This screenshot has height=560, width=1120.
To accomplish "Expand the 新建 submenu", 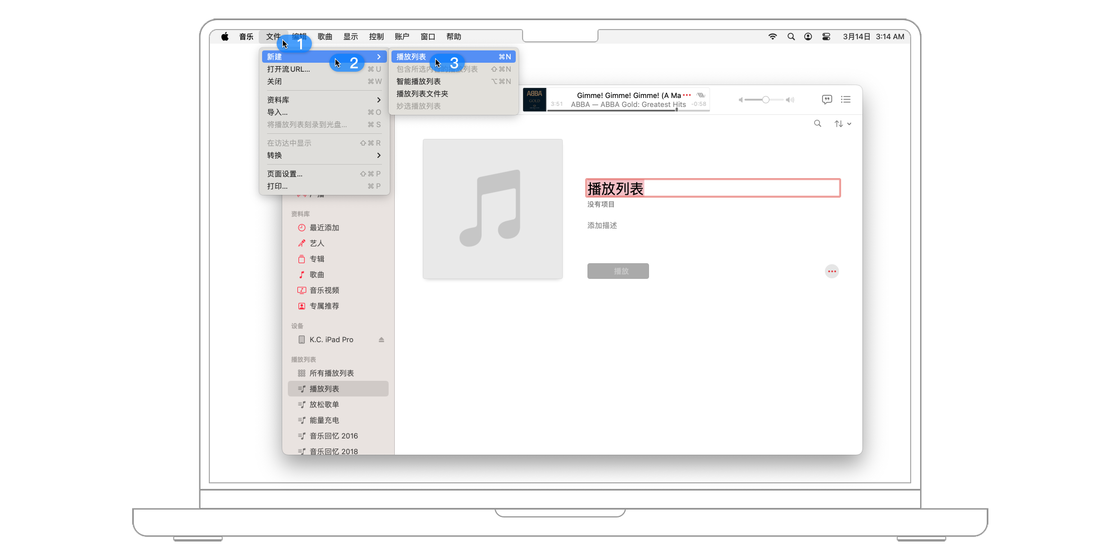I will 324,56.
